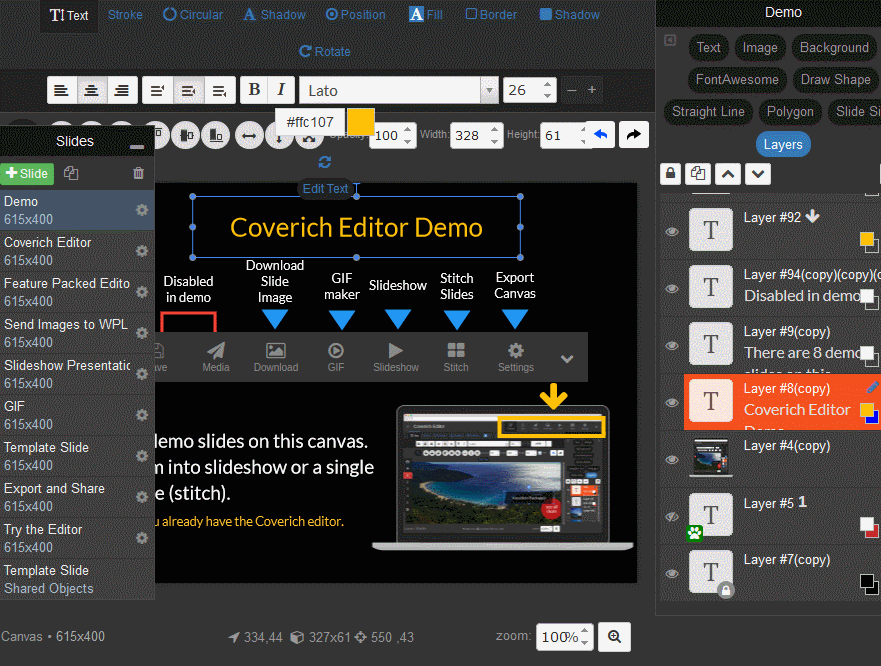
Task: Click the Polygon button
Action: click(790, 112)
